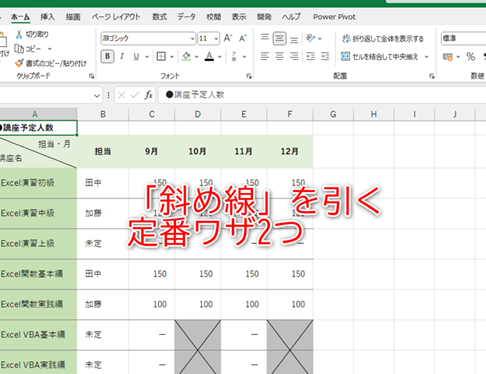Select the Excel関数基本編 row label cell
486x374 pixels.
tap(38, 274)
